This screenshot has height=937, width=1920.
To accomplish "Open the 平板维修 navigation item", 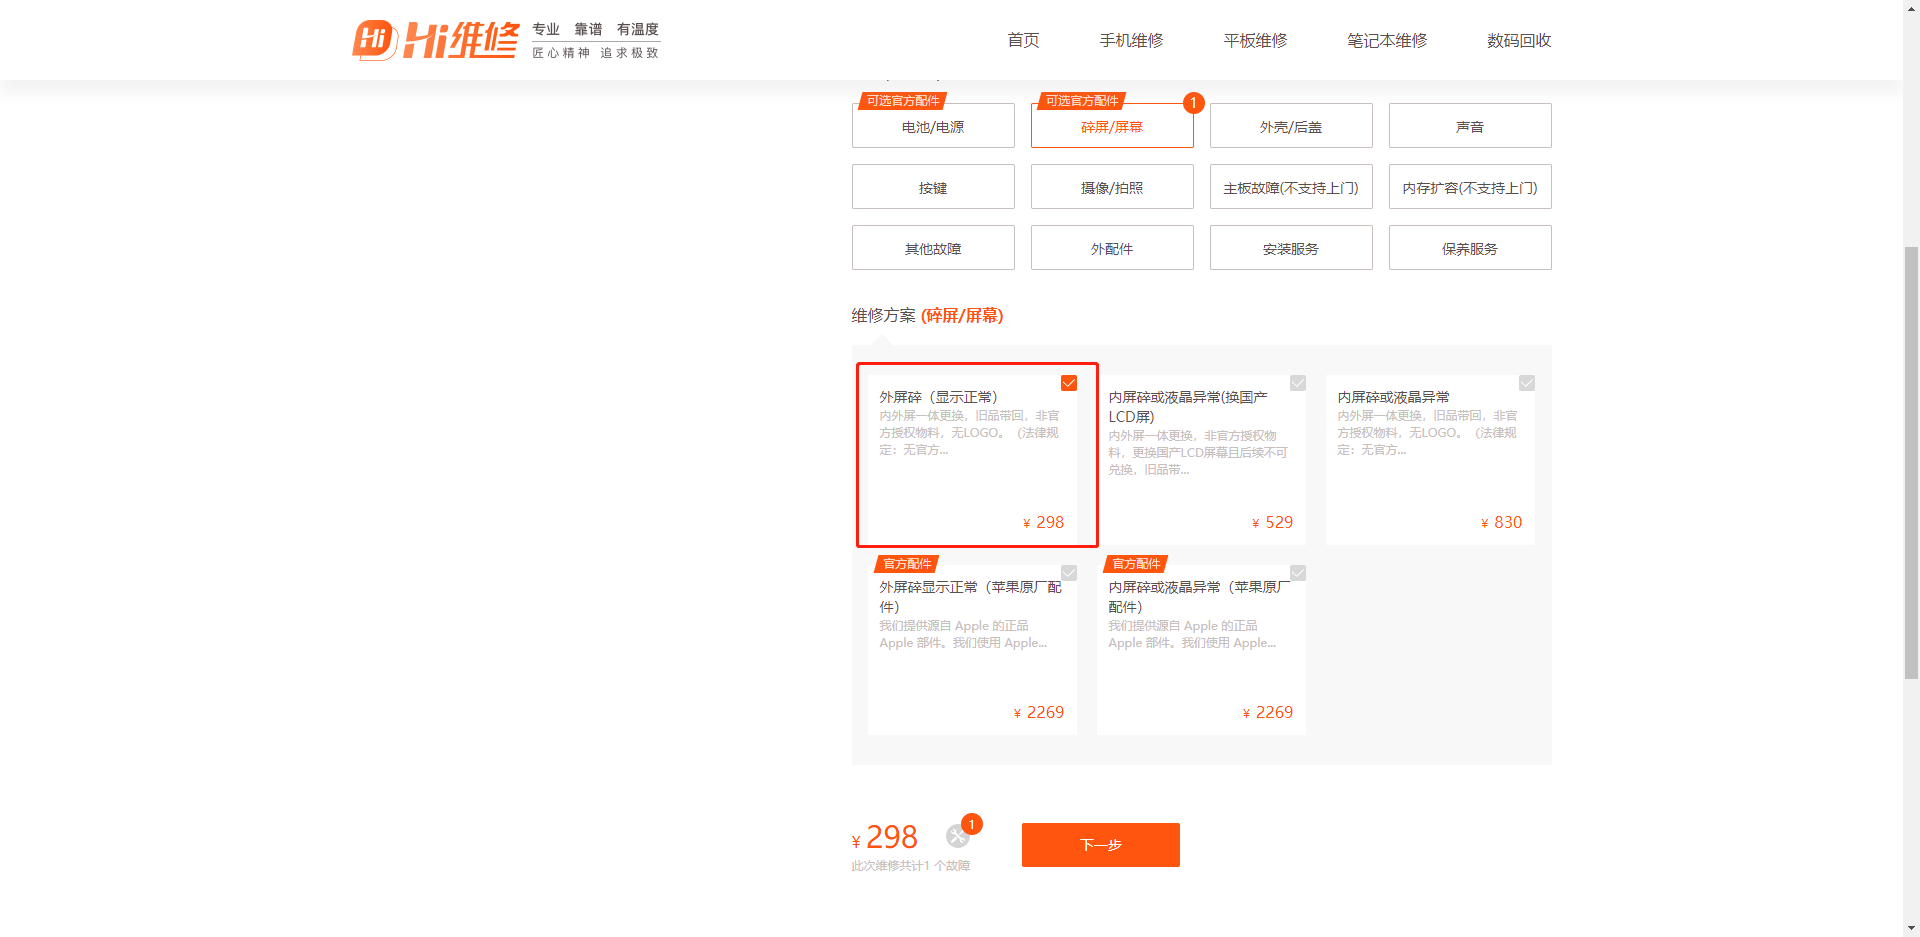I will point(1255,40).
